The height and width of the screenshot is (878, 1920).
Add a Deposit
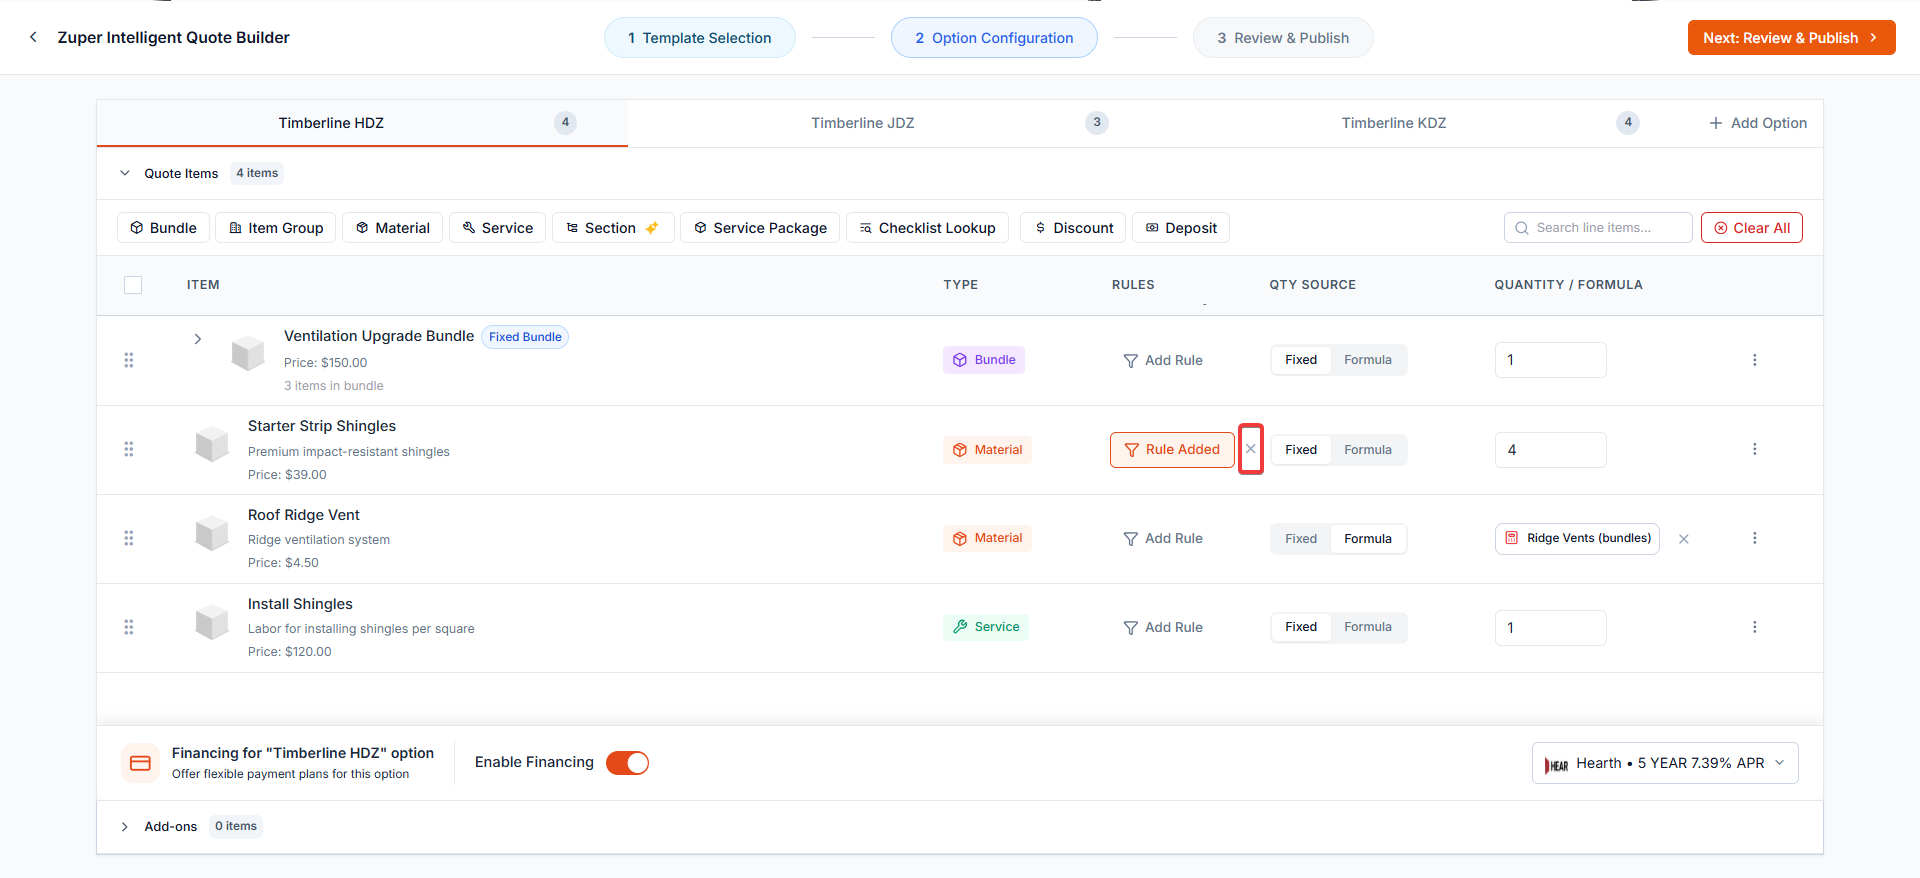tap(1181, 228)
